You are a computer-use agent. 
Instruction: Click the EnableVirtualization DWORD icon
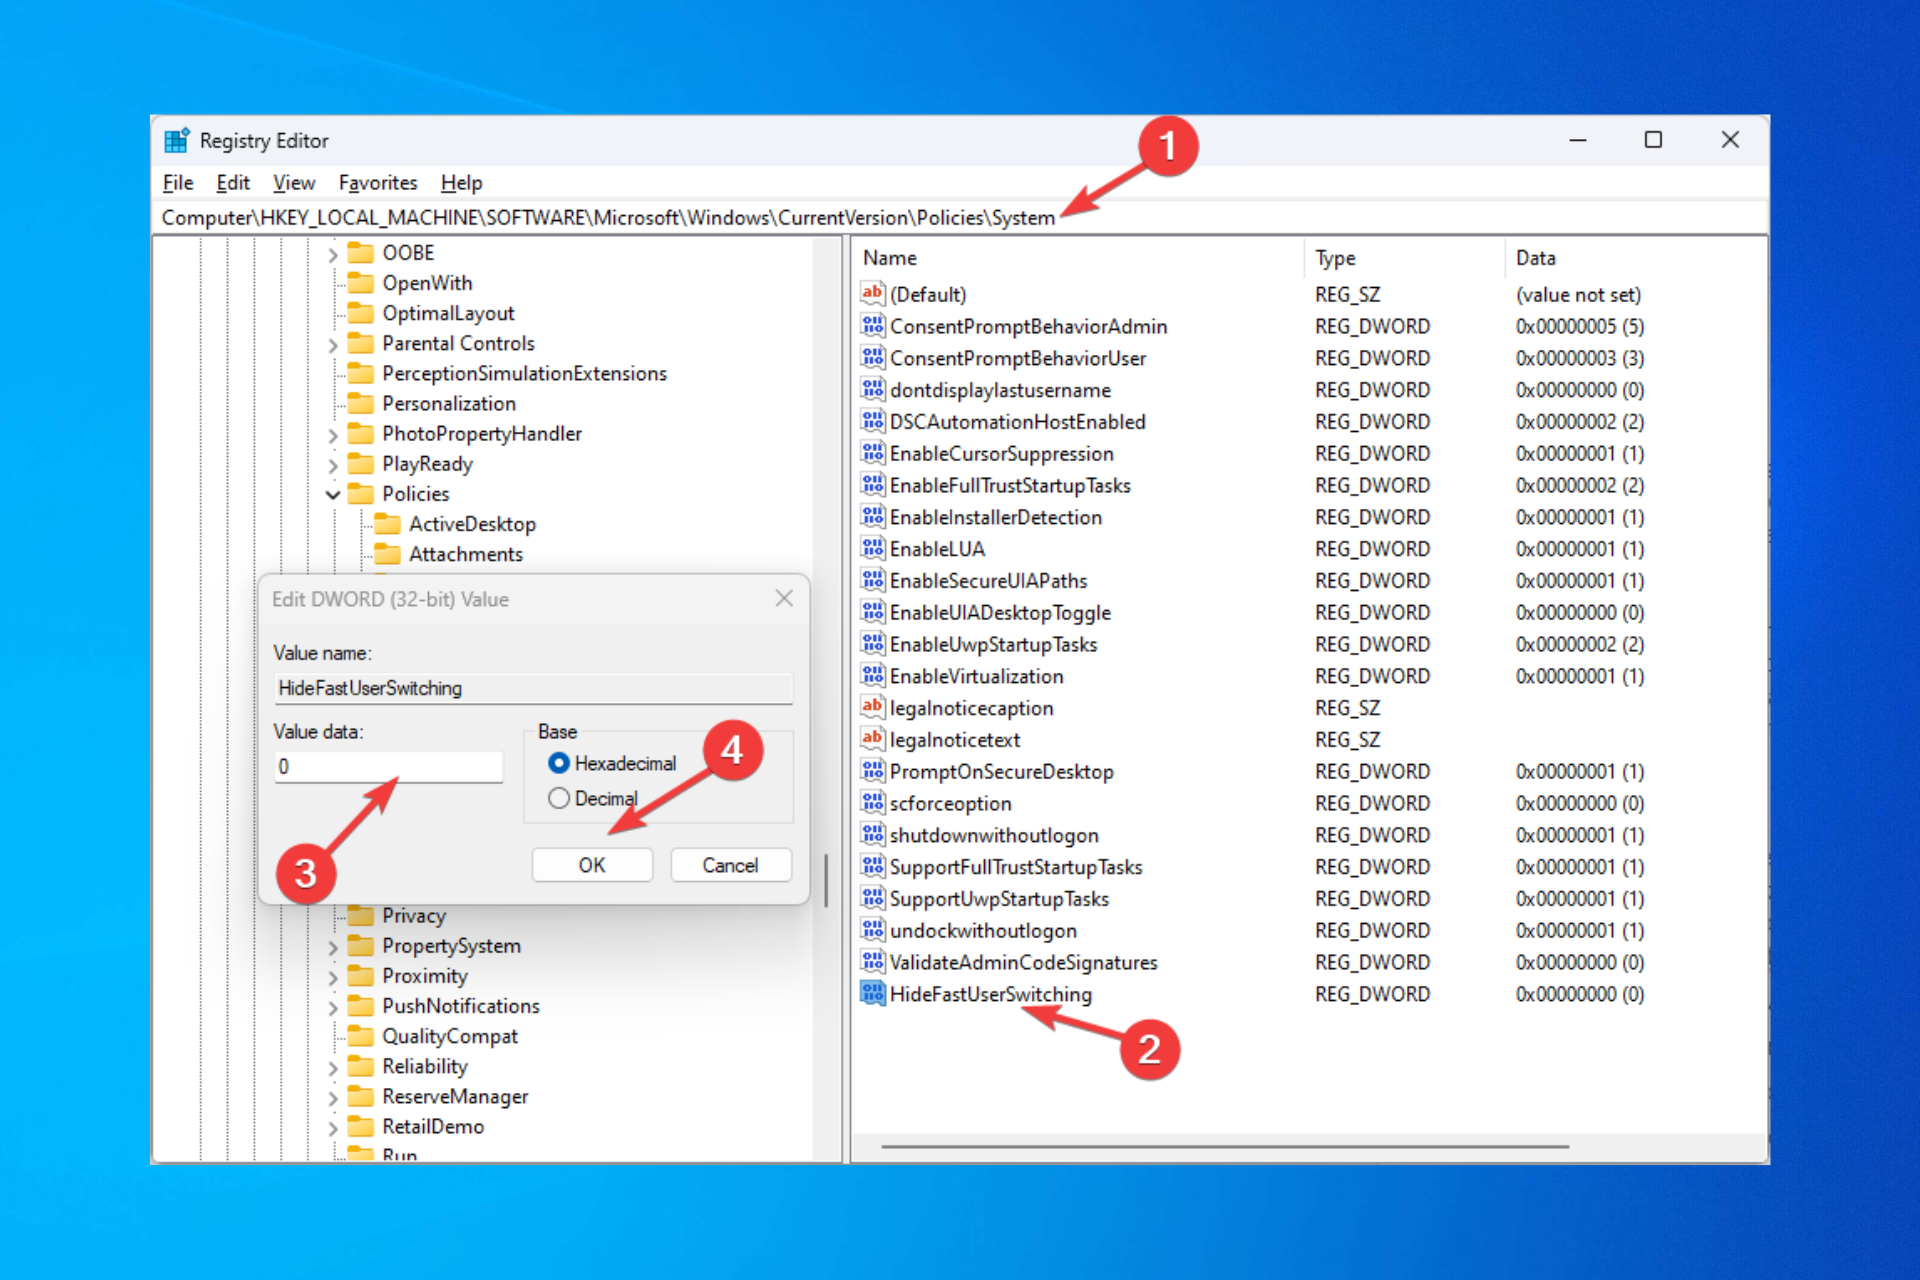pyautogui.click(x=872, y=675)
